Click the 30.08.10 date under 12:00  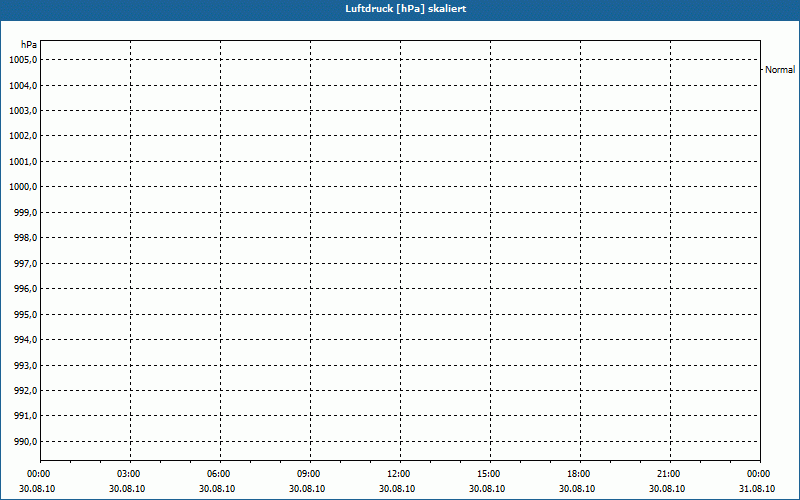(x=397, y=489)
